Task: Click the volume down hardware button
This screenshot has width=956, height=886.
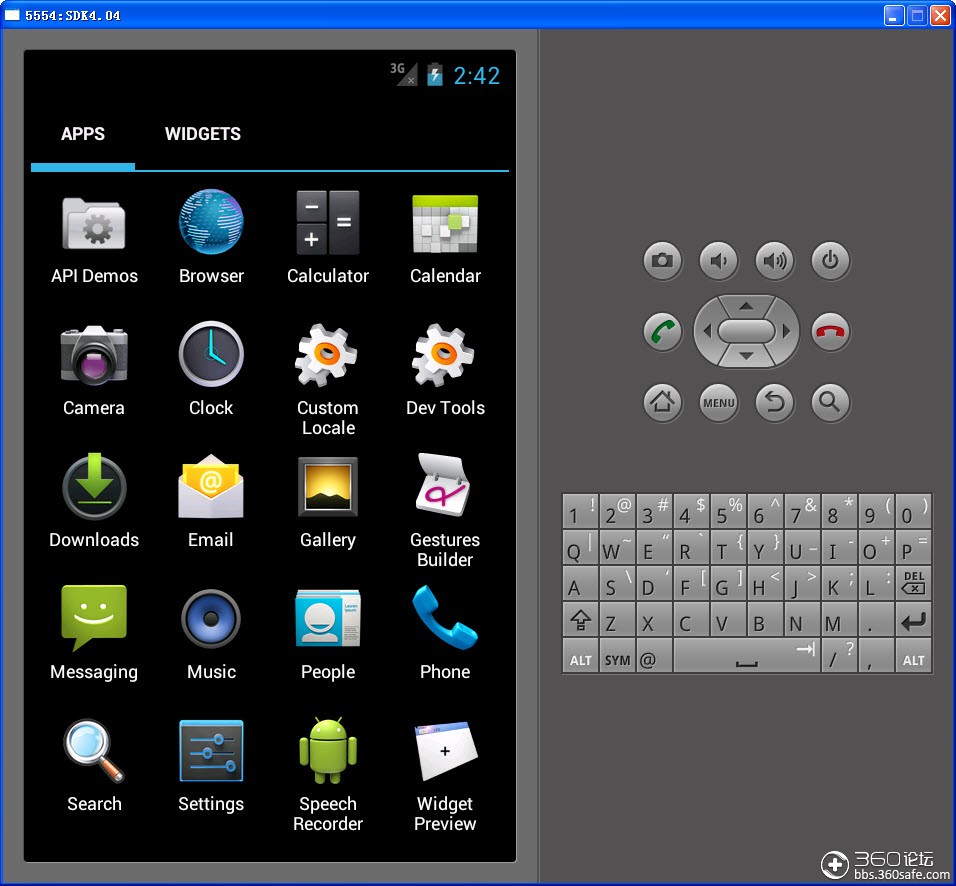Action: click(x=719, y=261)
